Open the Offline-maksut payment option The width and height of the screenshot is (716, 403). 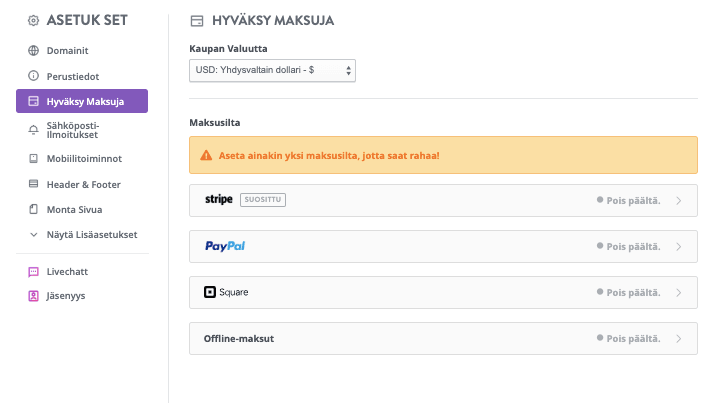[443, 338]
